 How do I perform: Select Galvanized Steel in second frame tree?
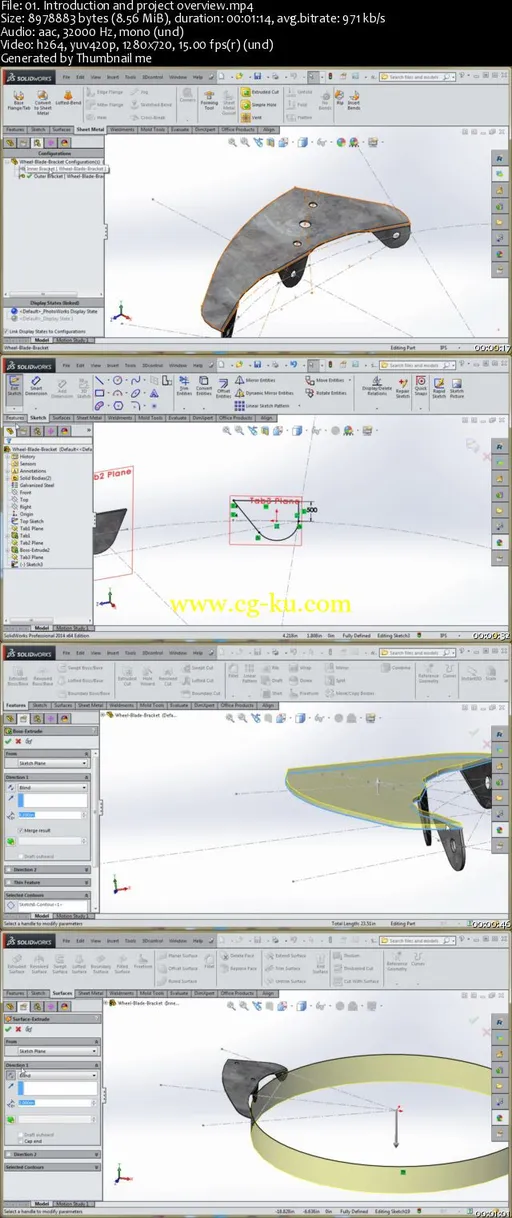[x=38, y=485]
